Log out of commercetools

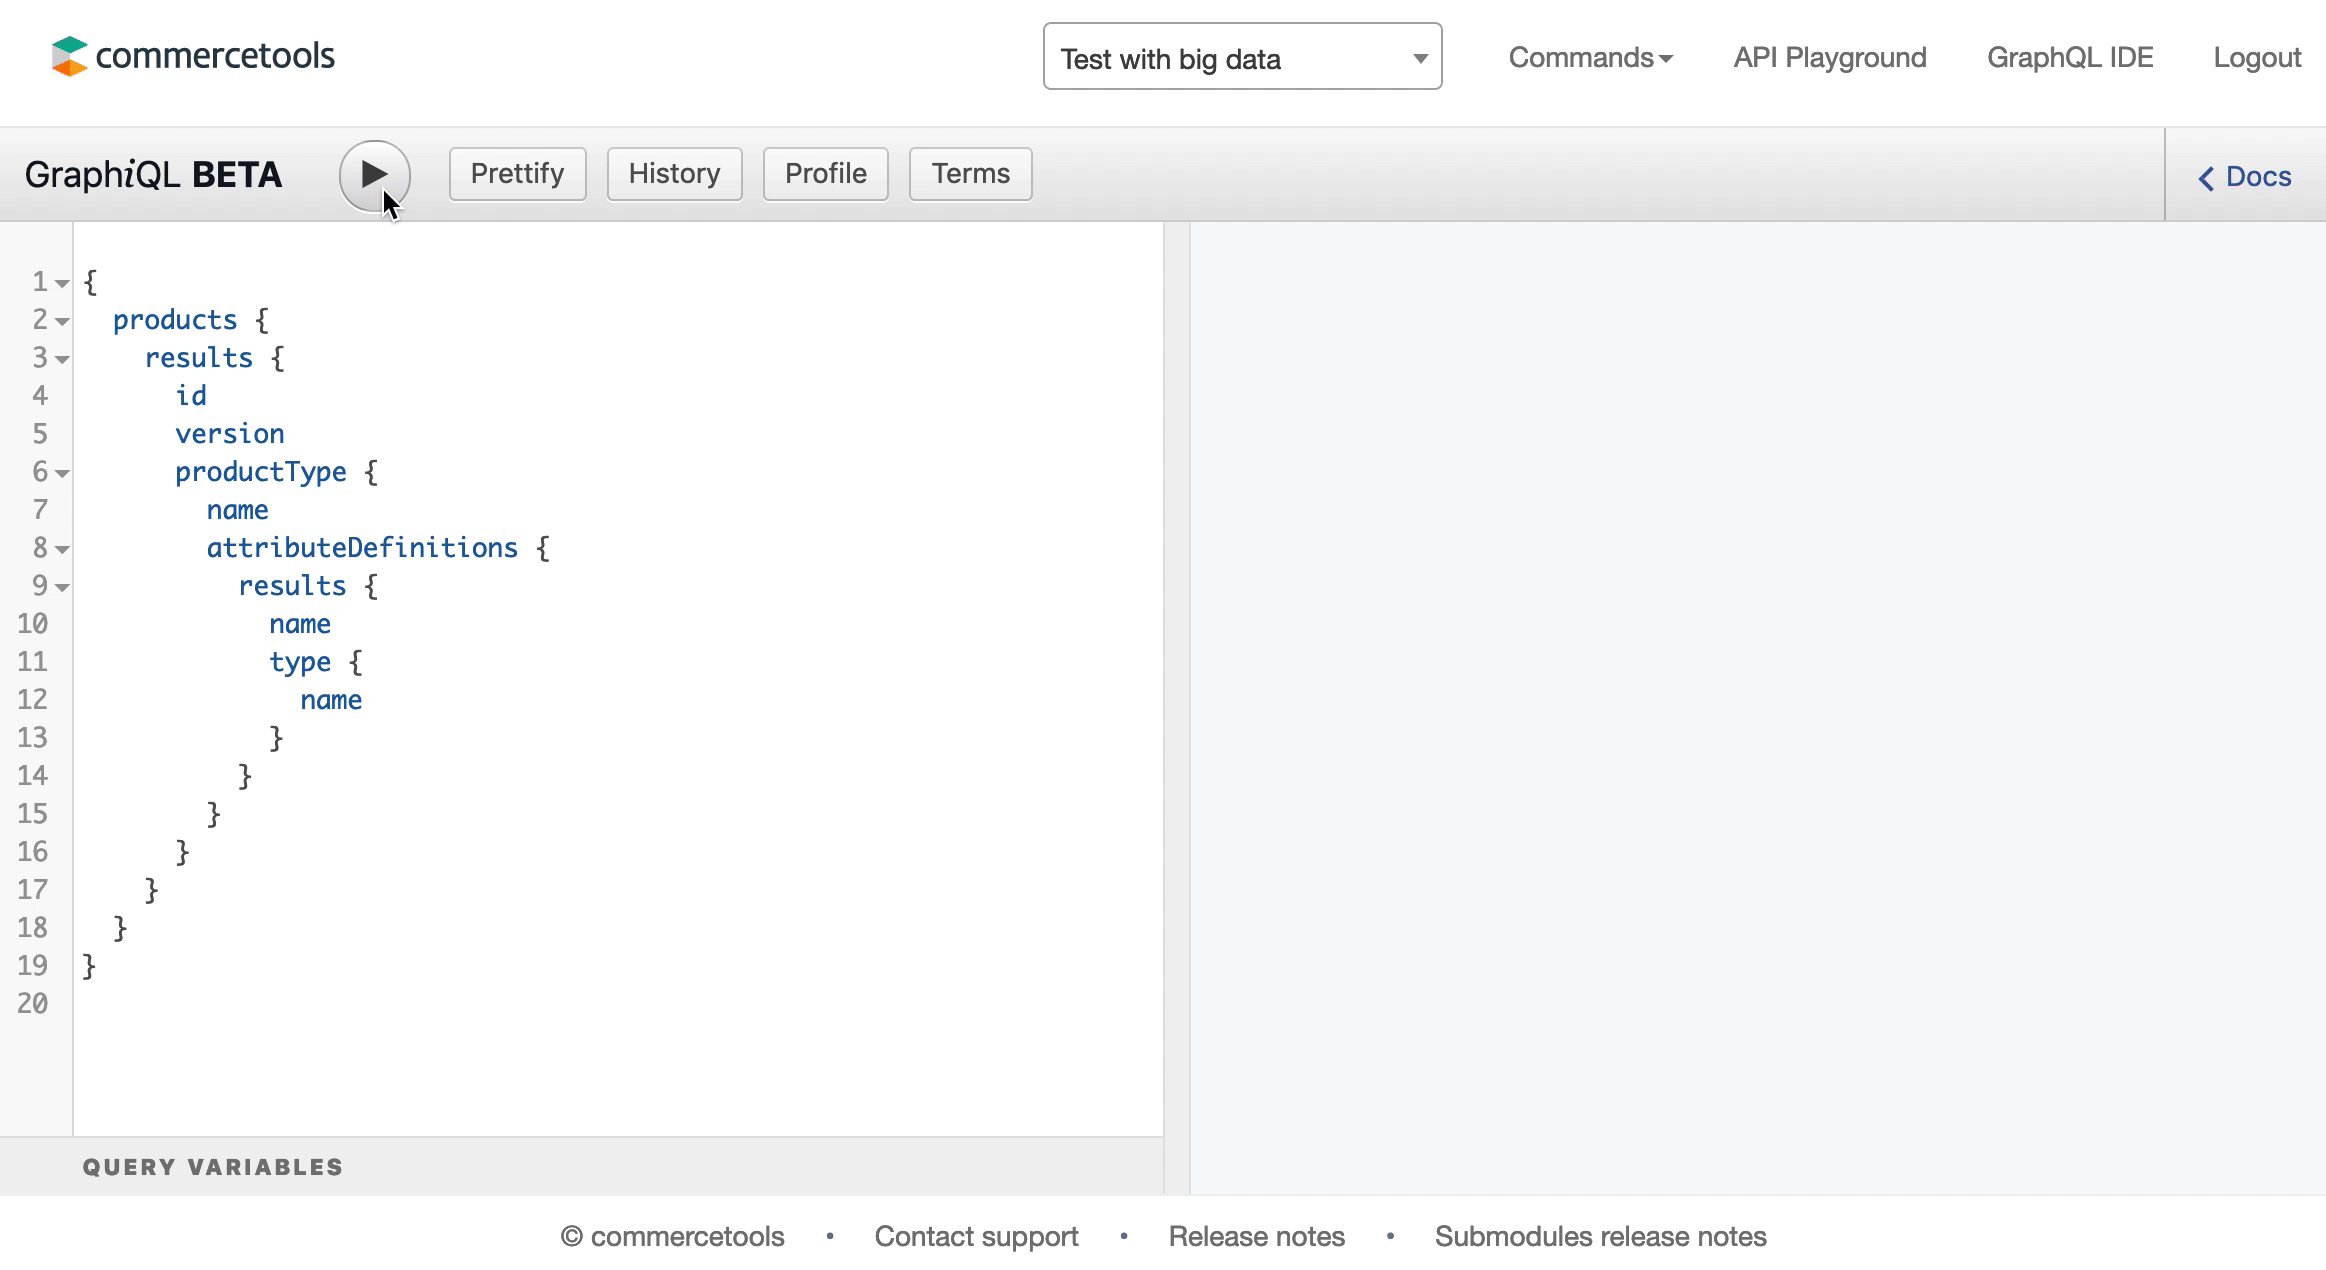2256,57
